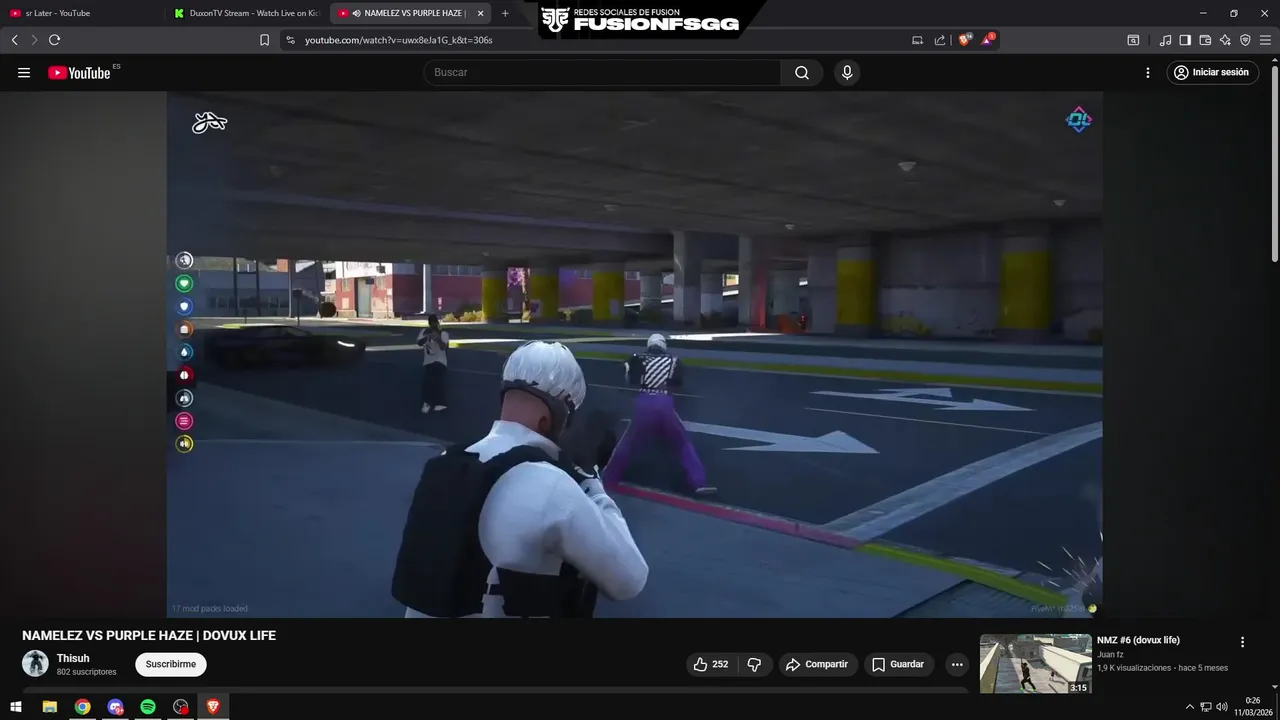The width and height of the screenshot is (1280, 720).
Task: Bookmark this page icon in address bar
Action: [x=264, y=40]
